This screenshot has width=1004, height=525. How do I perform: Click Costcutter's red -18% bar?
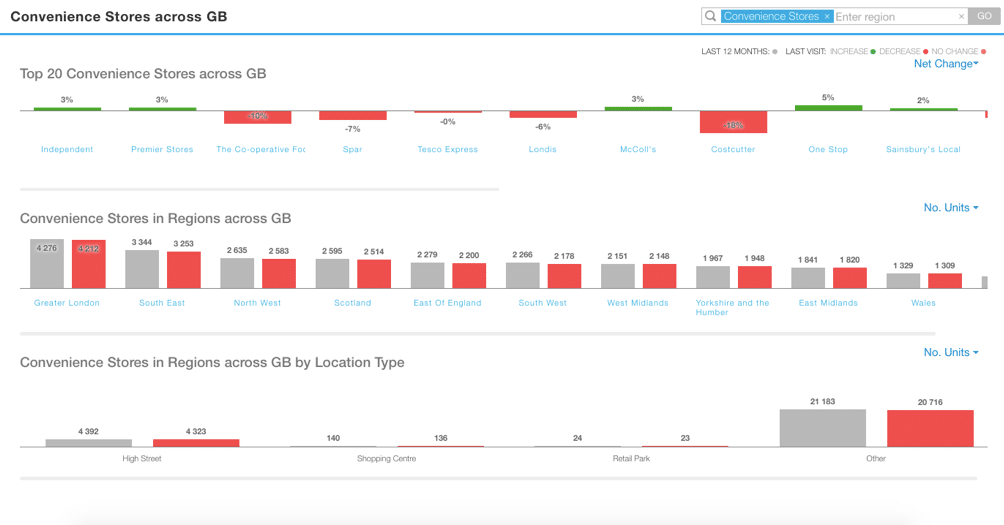(x=733, y=122)
